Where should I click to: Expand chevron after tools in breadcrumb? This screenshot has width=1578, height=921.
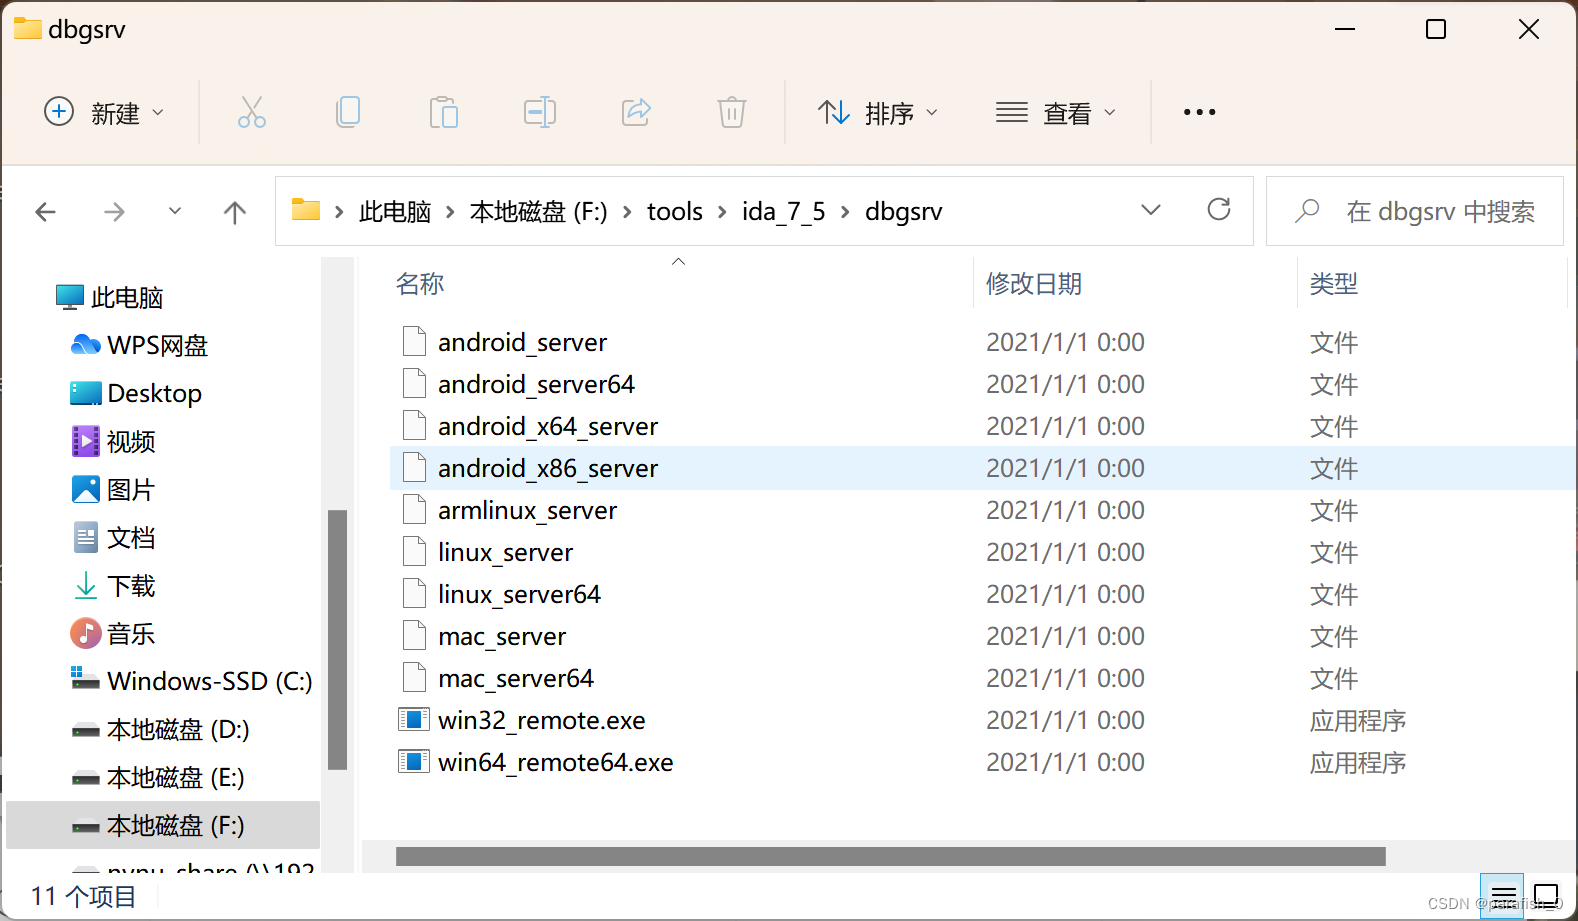[x=722, y=212]
